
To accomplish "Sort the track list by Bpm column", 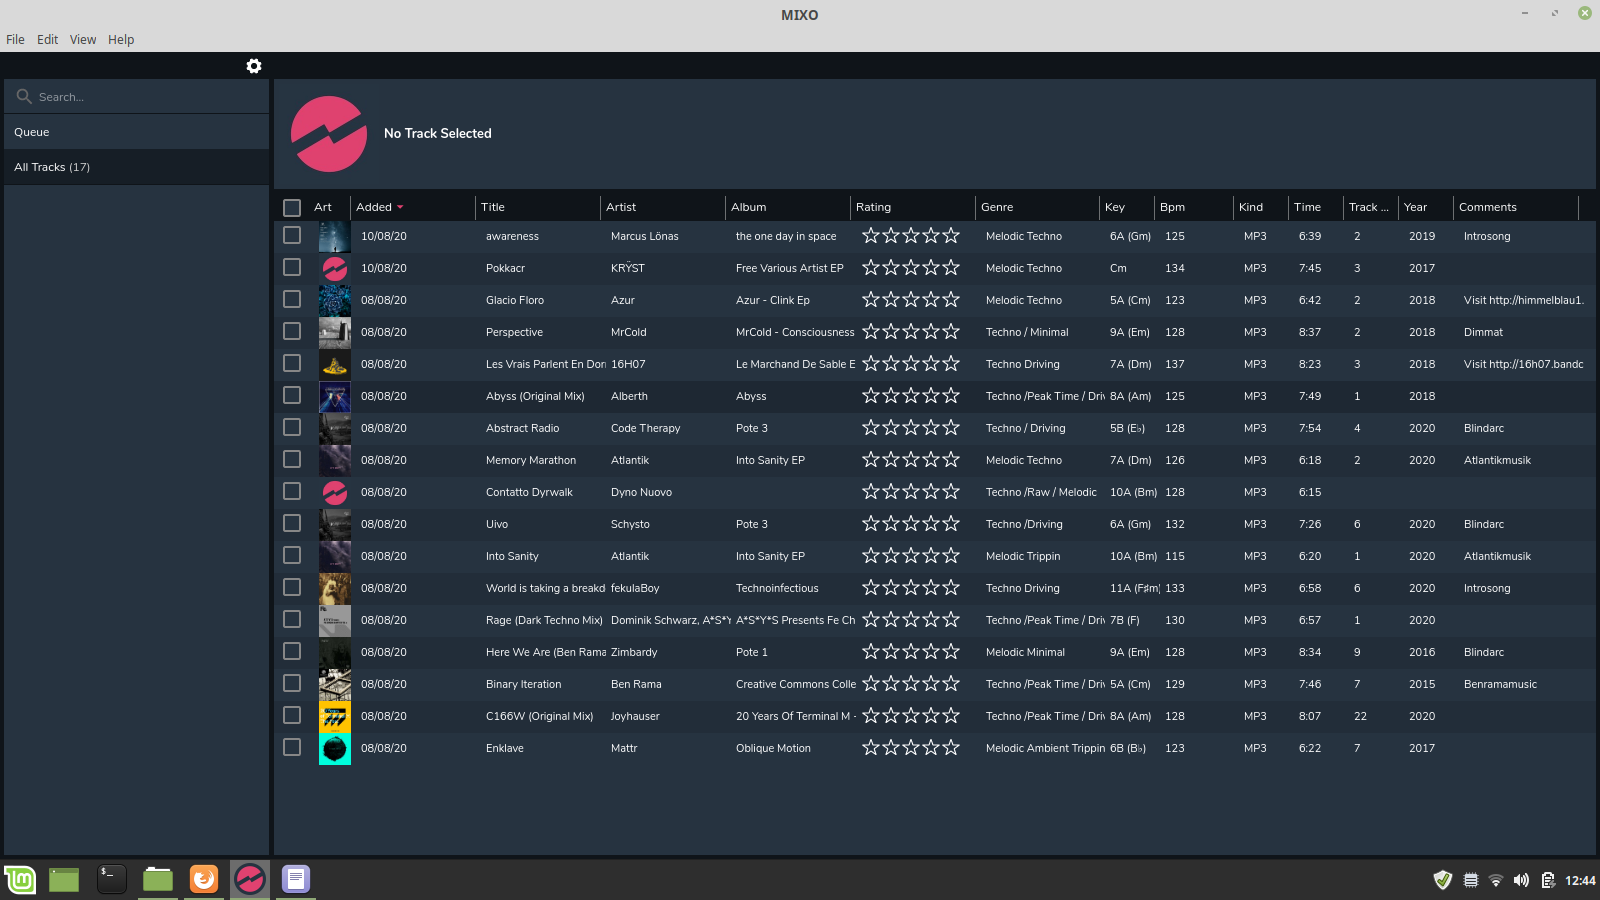I will click(1172, 207).
